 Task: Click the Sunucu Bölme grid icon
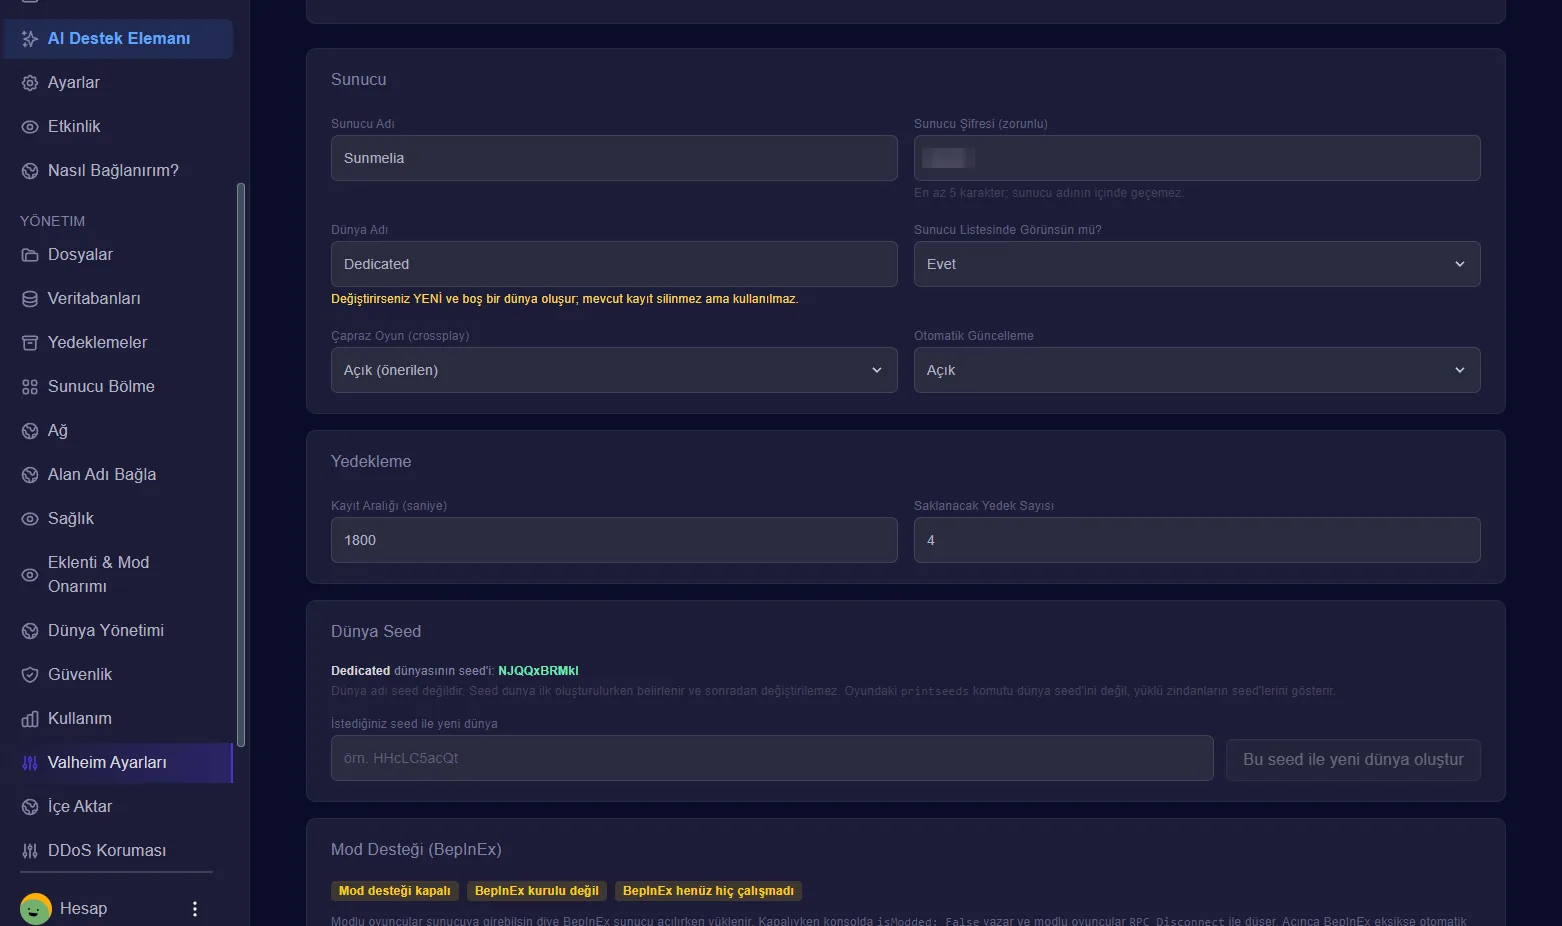click(30, 386)
